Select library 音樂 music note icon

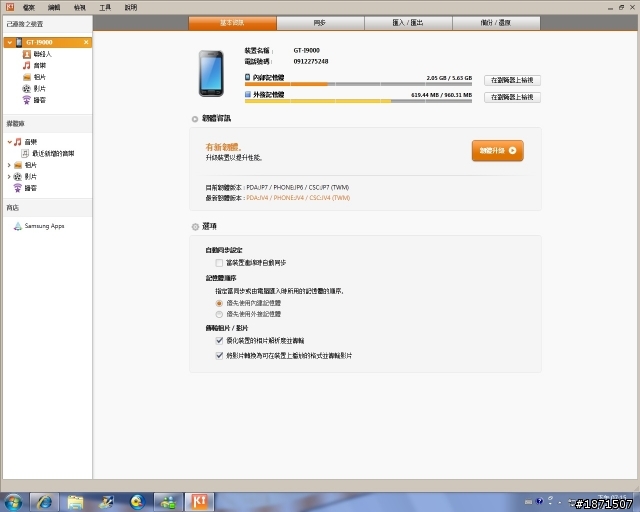click(18, 142)
